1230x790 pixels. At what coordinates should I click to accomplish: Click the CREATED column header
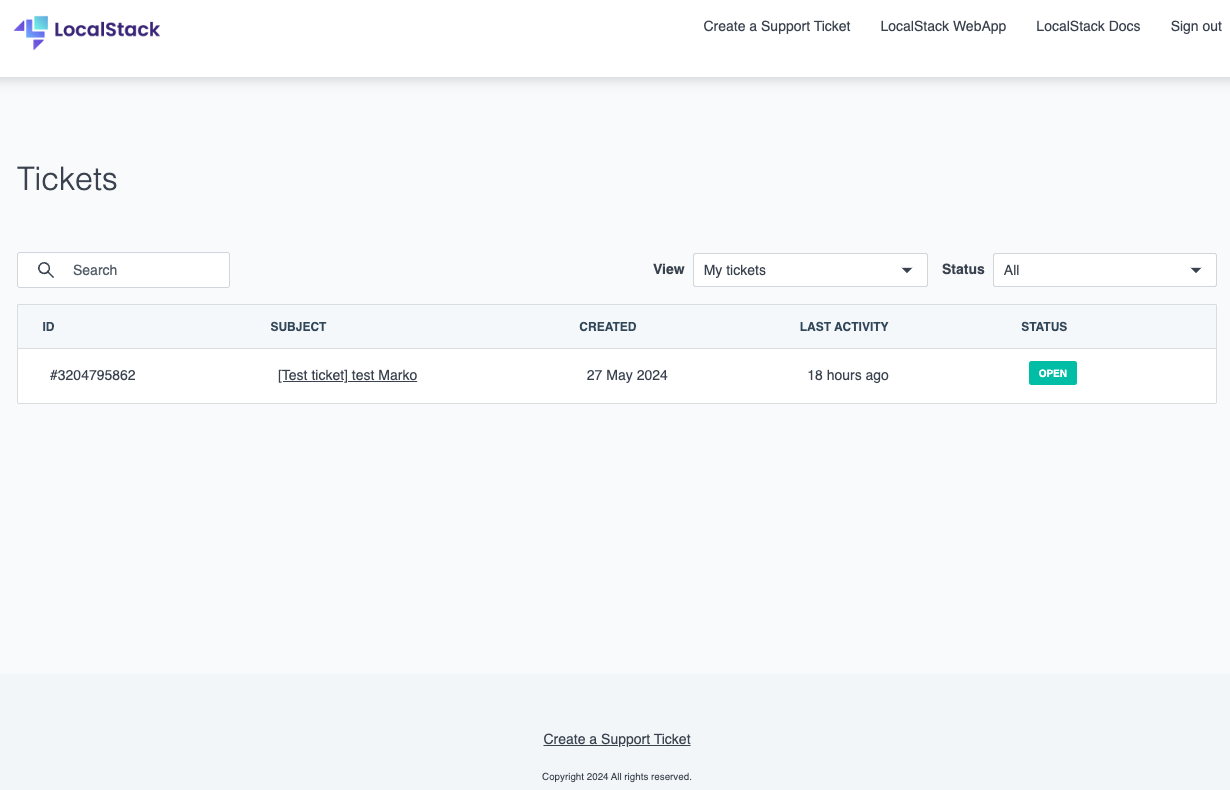[607, 326]
